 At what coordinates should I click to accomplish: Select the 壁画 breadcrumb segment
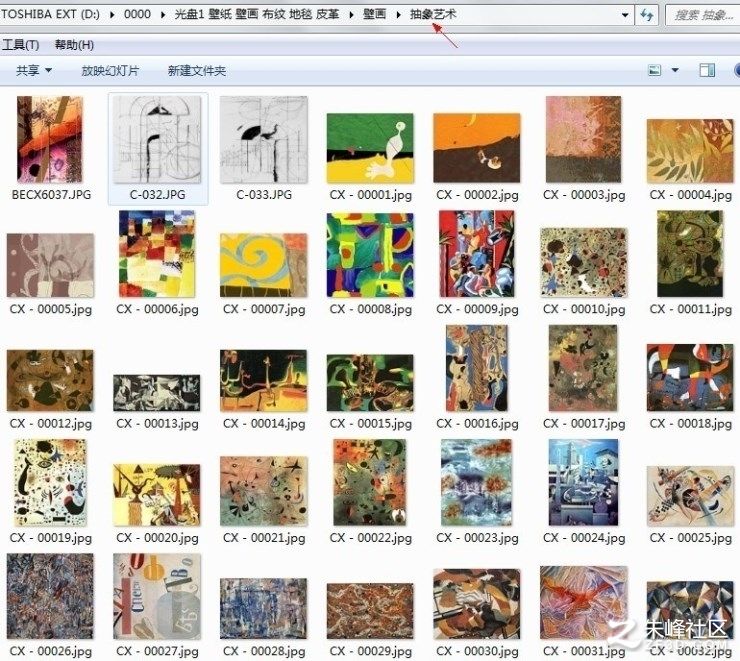[374, 14]
